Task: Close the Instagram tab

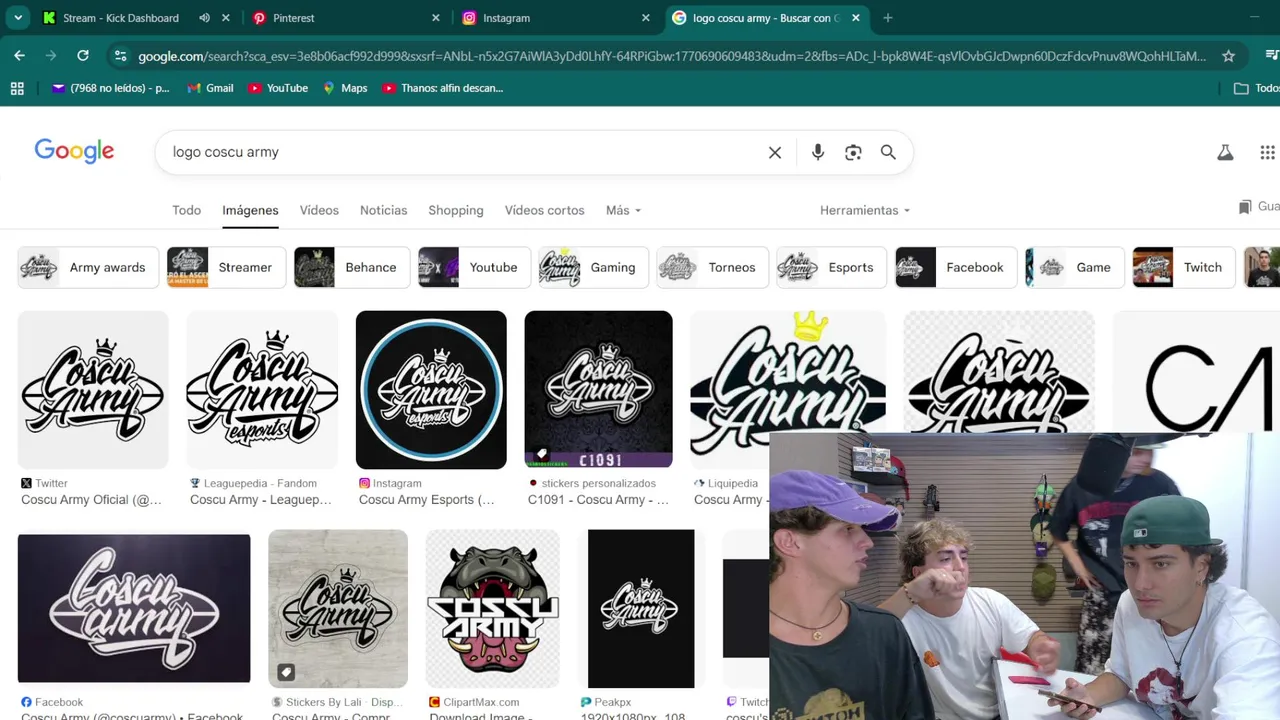Action: pos(646,18)
